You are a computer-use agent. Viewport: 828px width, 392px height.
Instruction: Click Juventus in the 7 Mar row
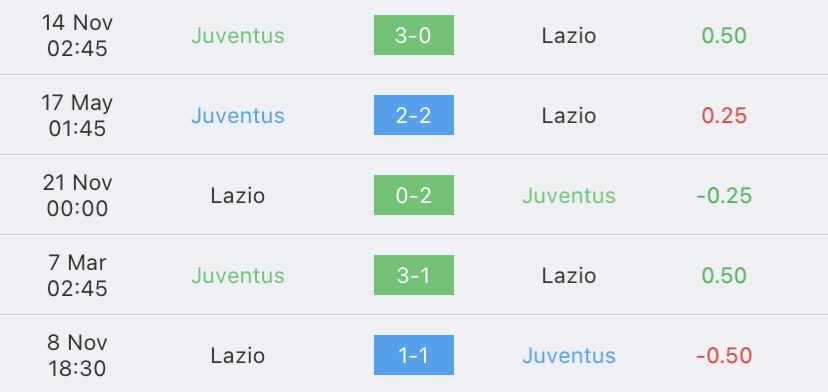(x=238, y=275)
